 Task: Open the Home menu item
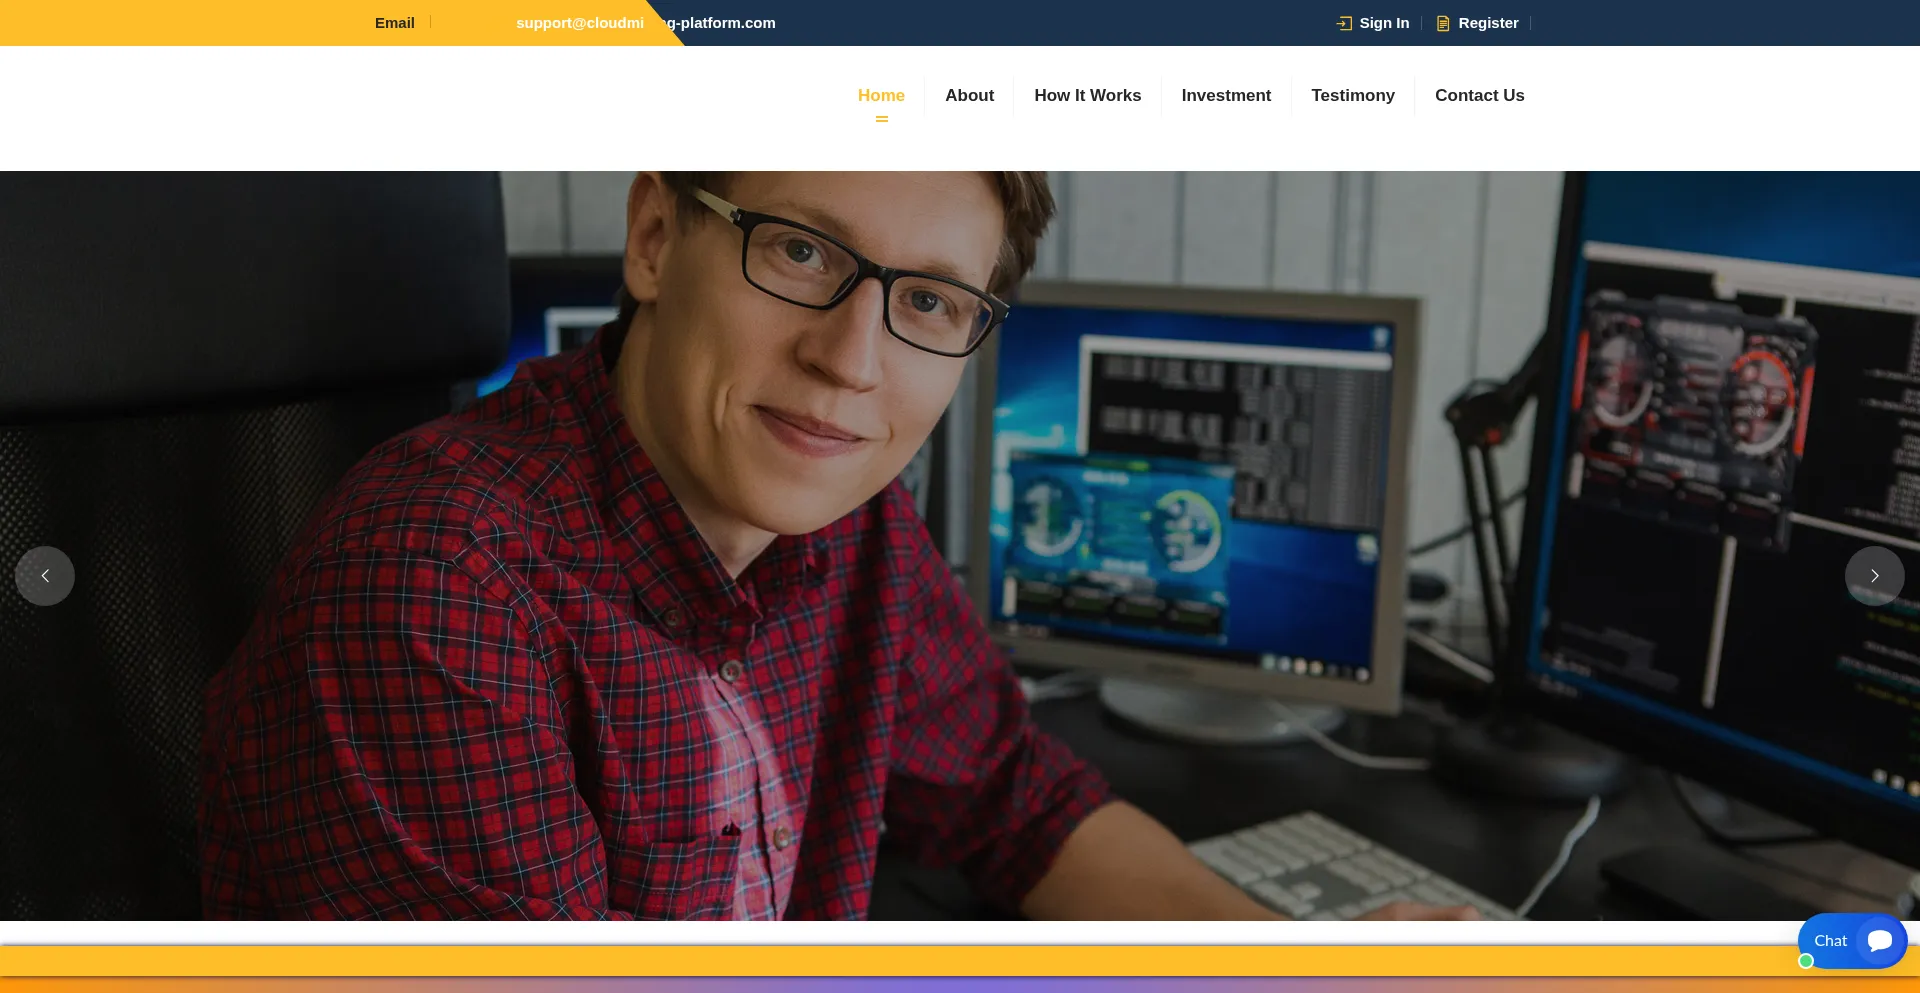coord(881,95)
